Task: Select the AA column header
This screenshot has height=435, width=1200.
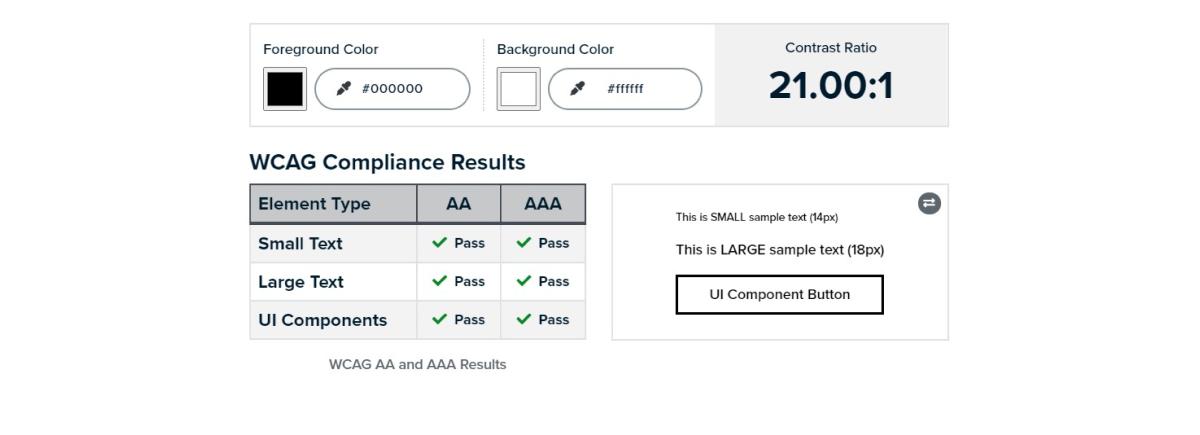Action: pyautogui.click(x=458, y=204)
